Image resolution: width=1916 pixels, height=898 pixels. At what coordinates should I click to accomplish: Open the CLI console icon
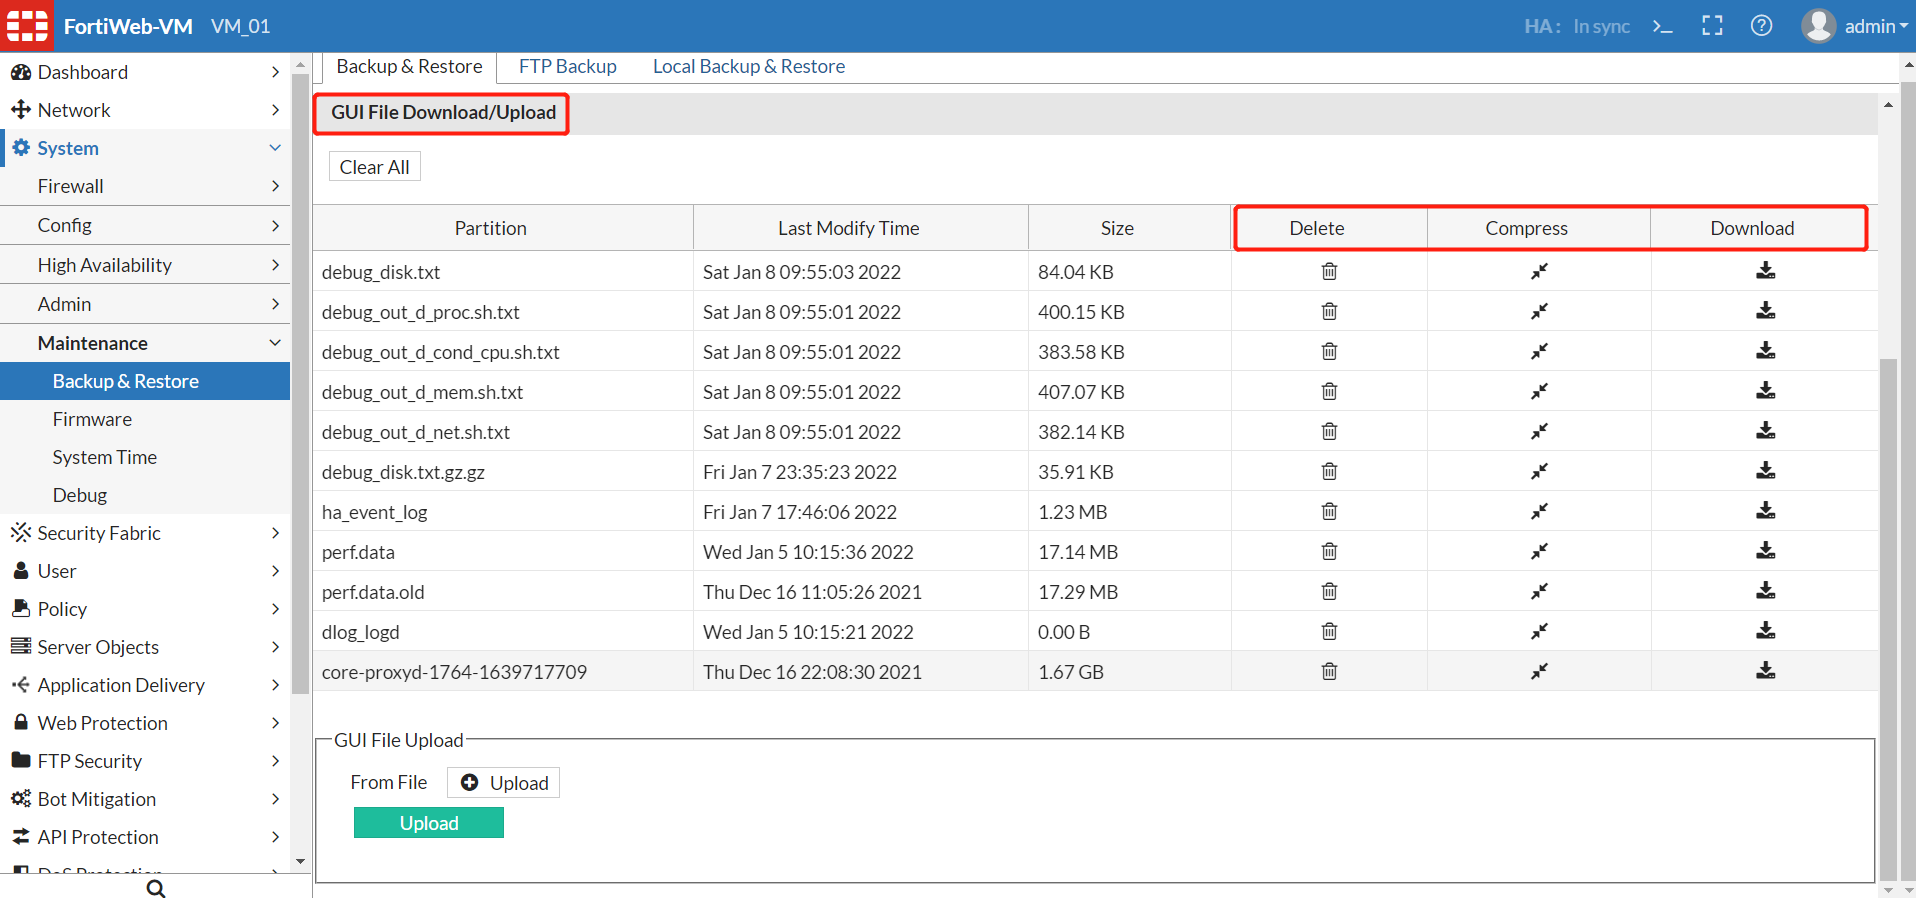point(1662,26)
